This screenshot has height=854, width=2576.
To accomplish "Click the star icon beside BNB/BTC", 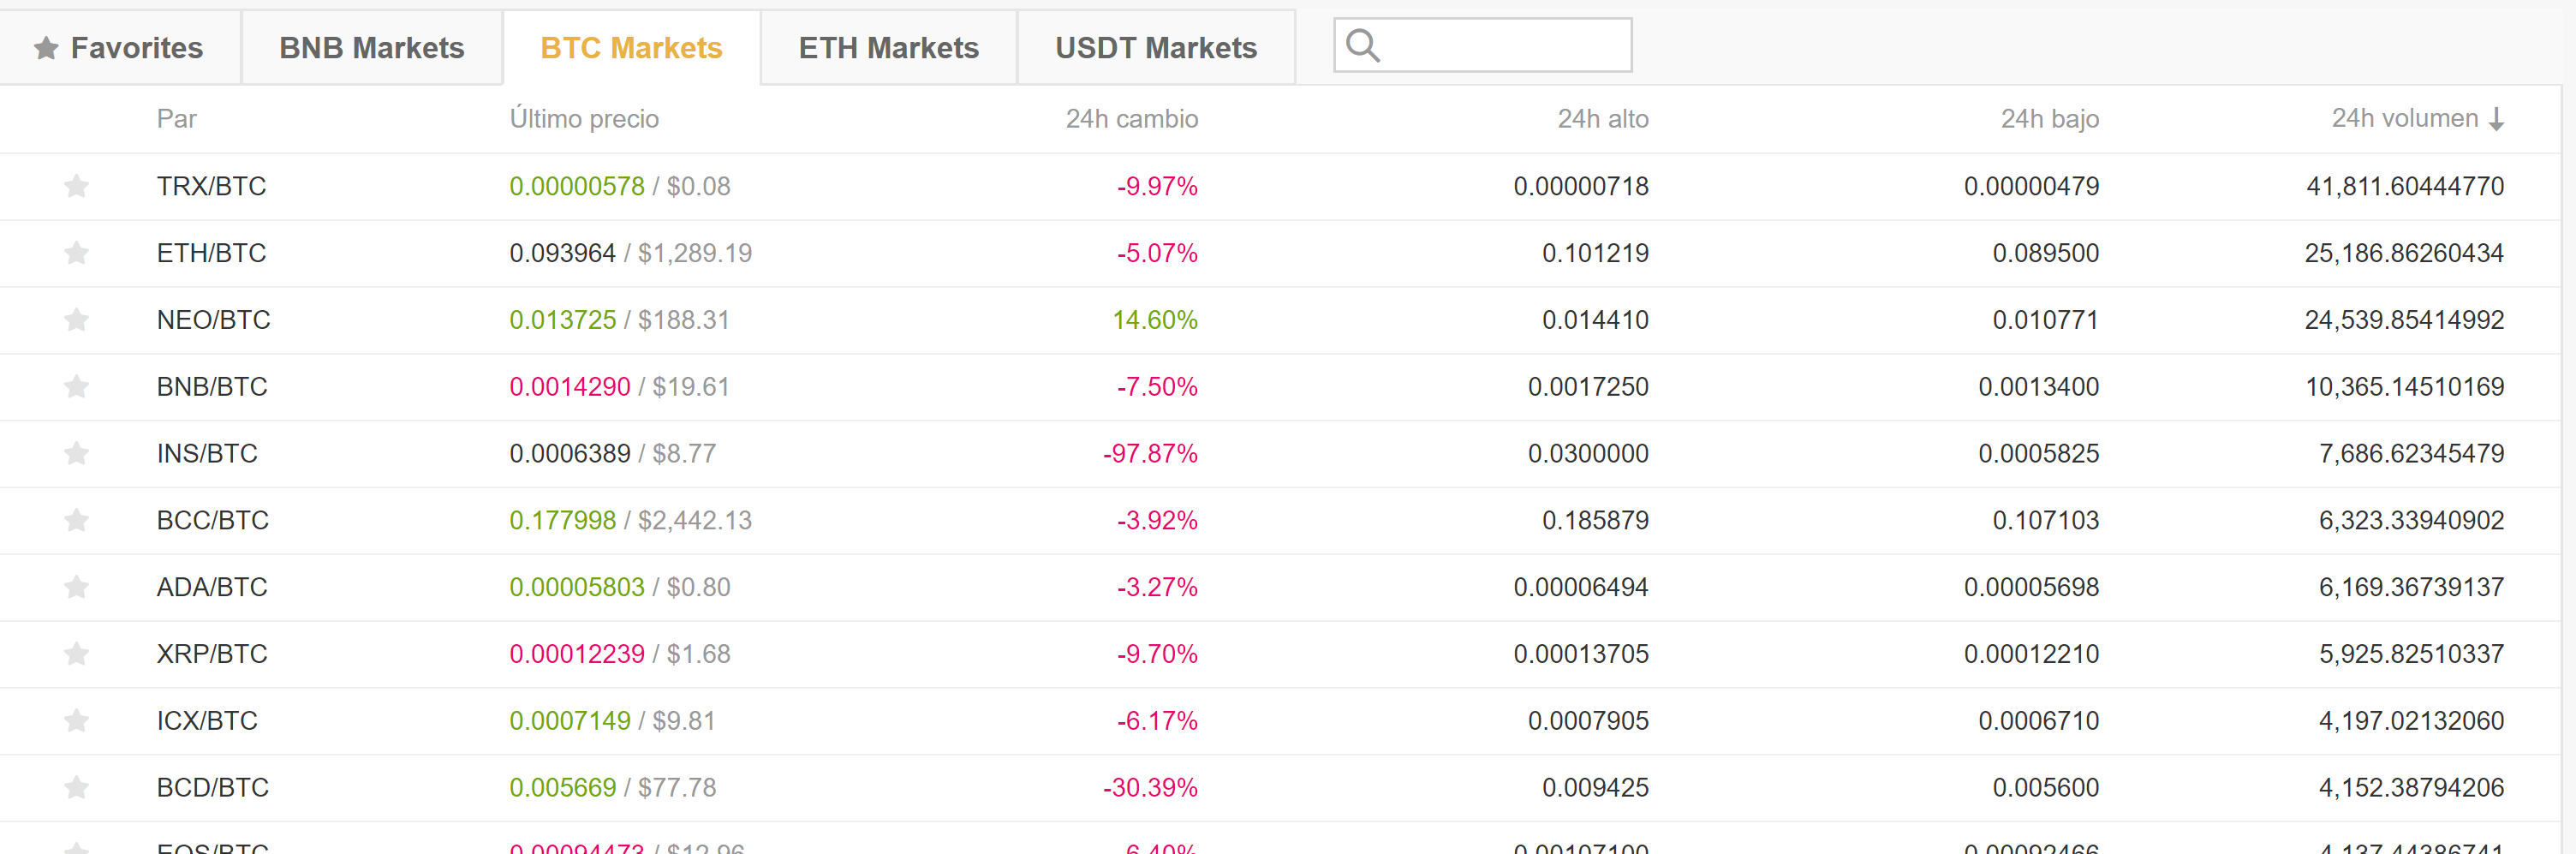I will click(77, 387).
